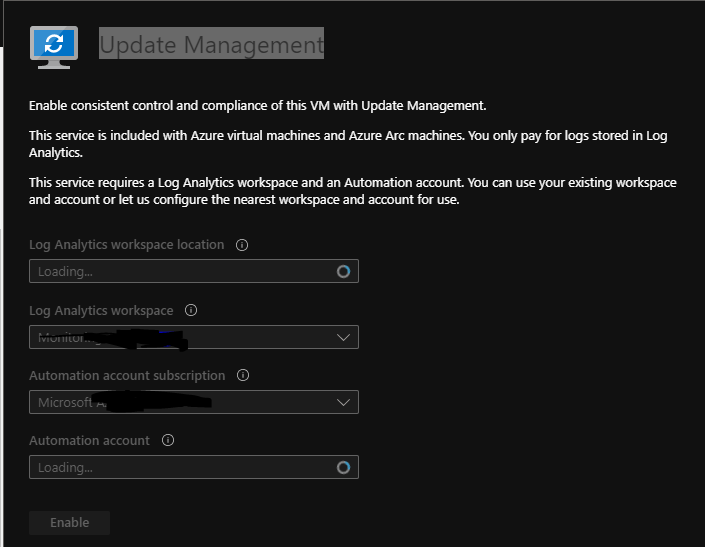705x547 pixels.
Task: Click info icon beside Log Analytics workspace location
Action: 242,245
